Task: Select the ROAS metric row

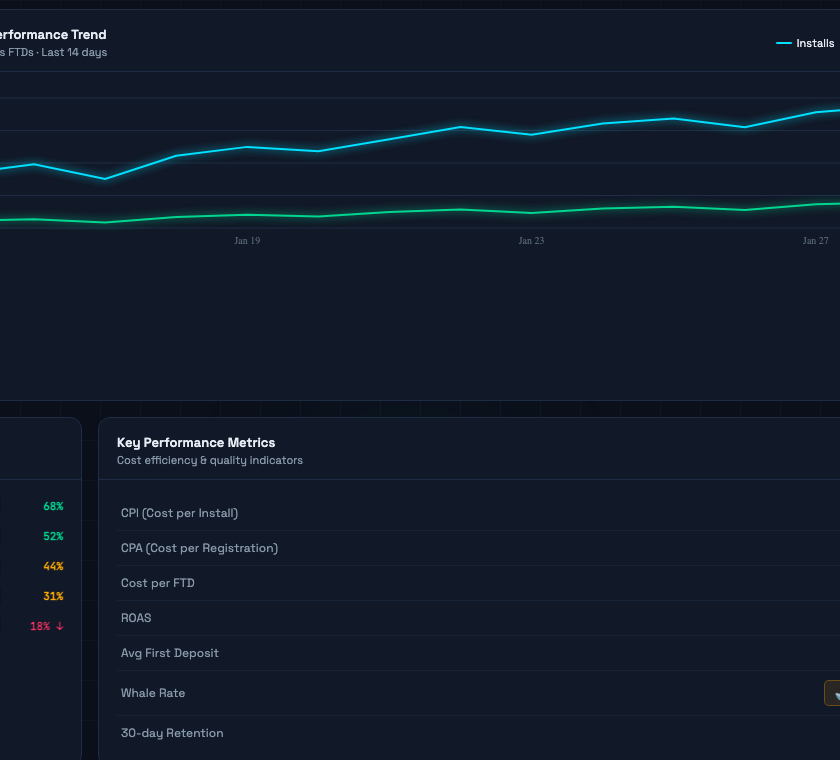Action: pyautogui.click(x=135, y=617)
